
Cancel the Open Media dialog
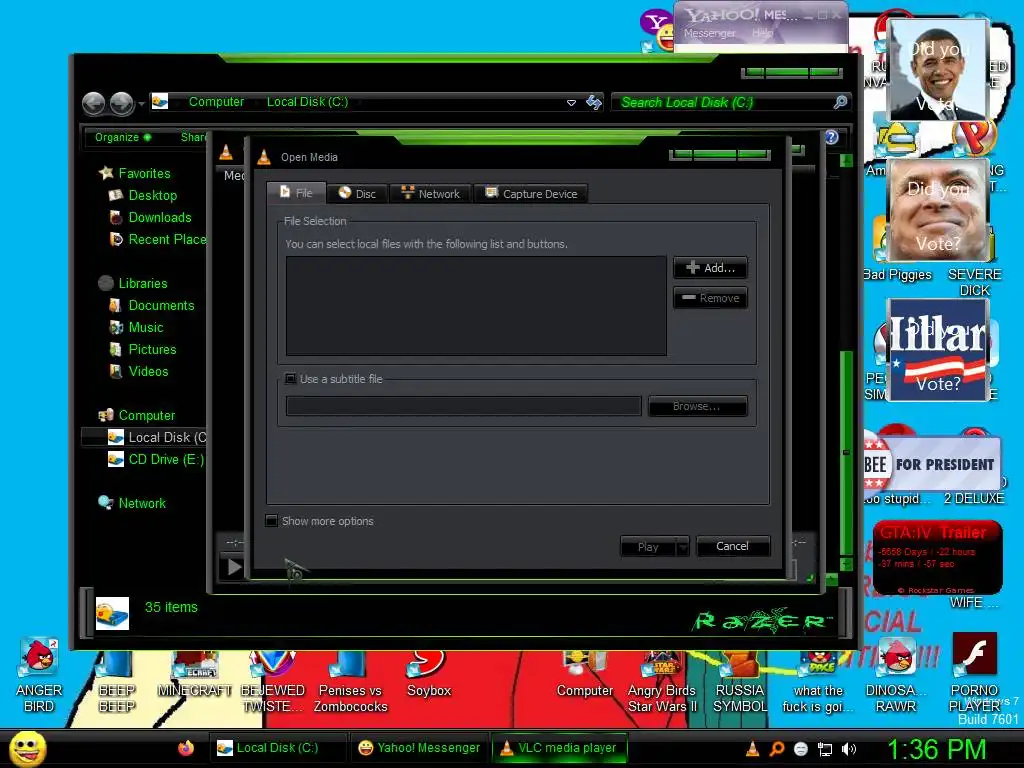coord(733,546)
